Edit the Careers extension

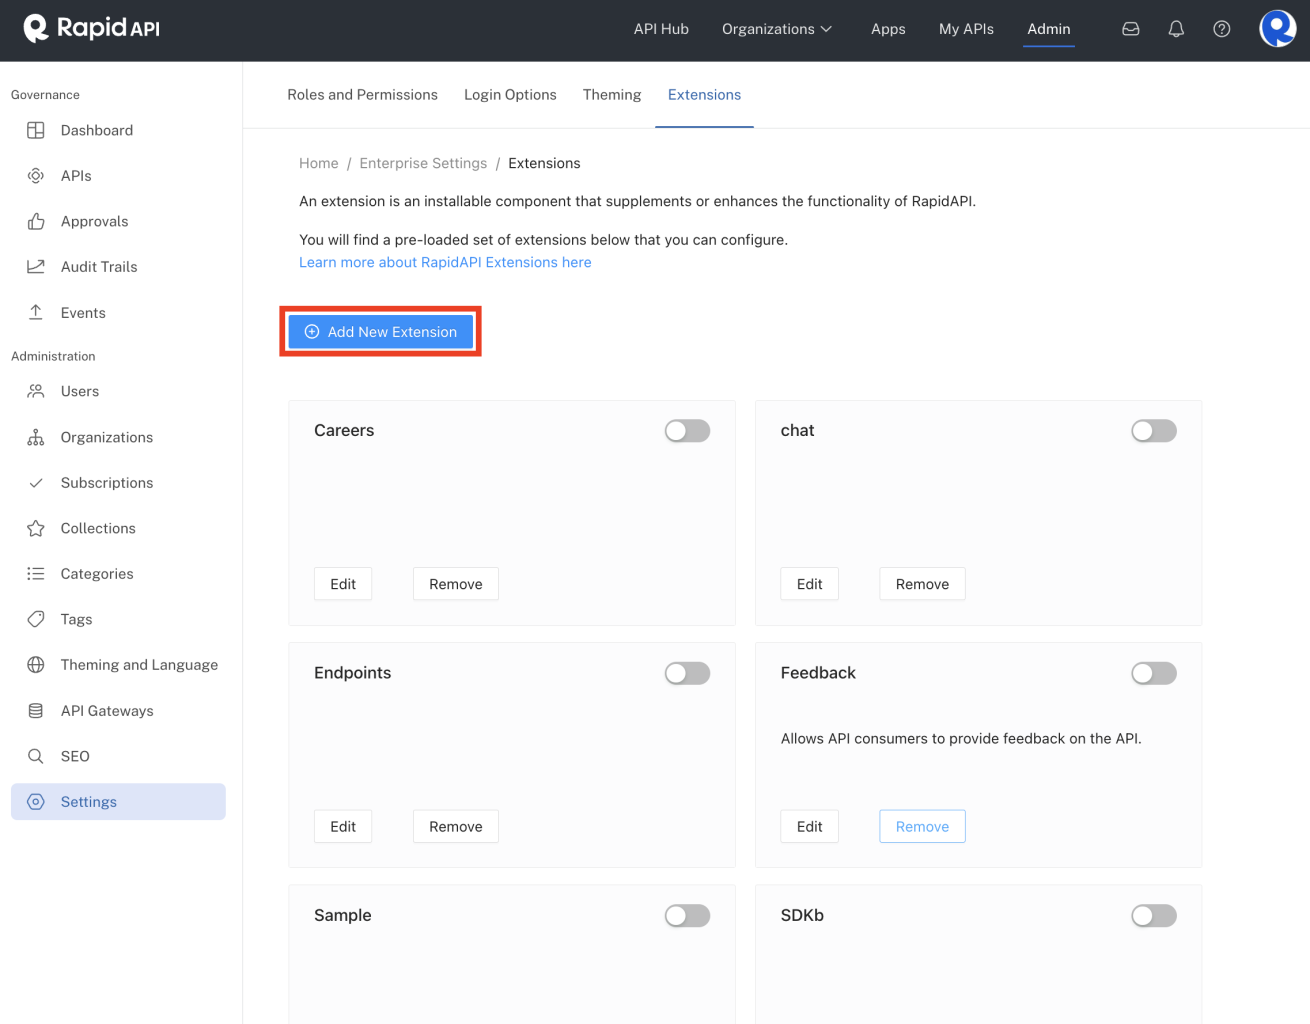click(x=343, y=584)
